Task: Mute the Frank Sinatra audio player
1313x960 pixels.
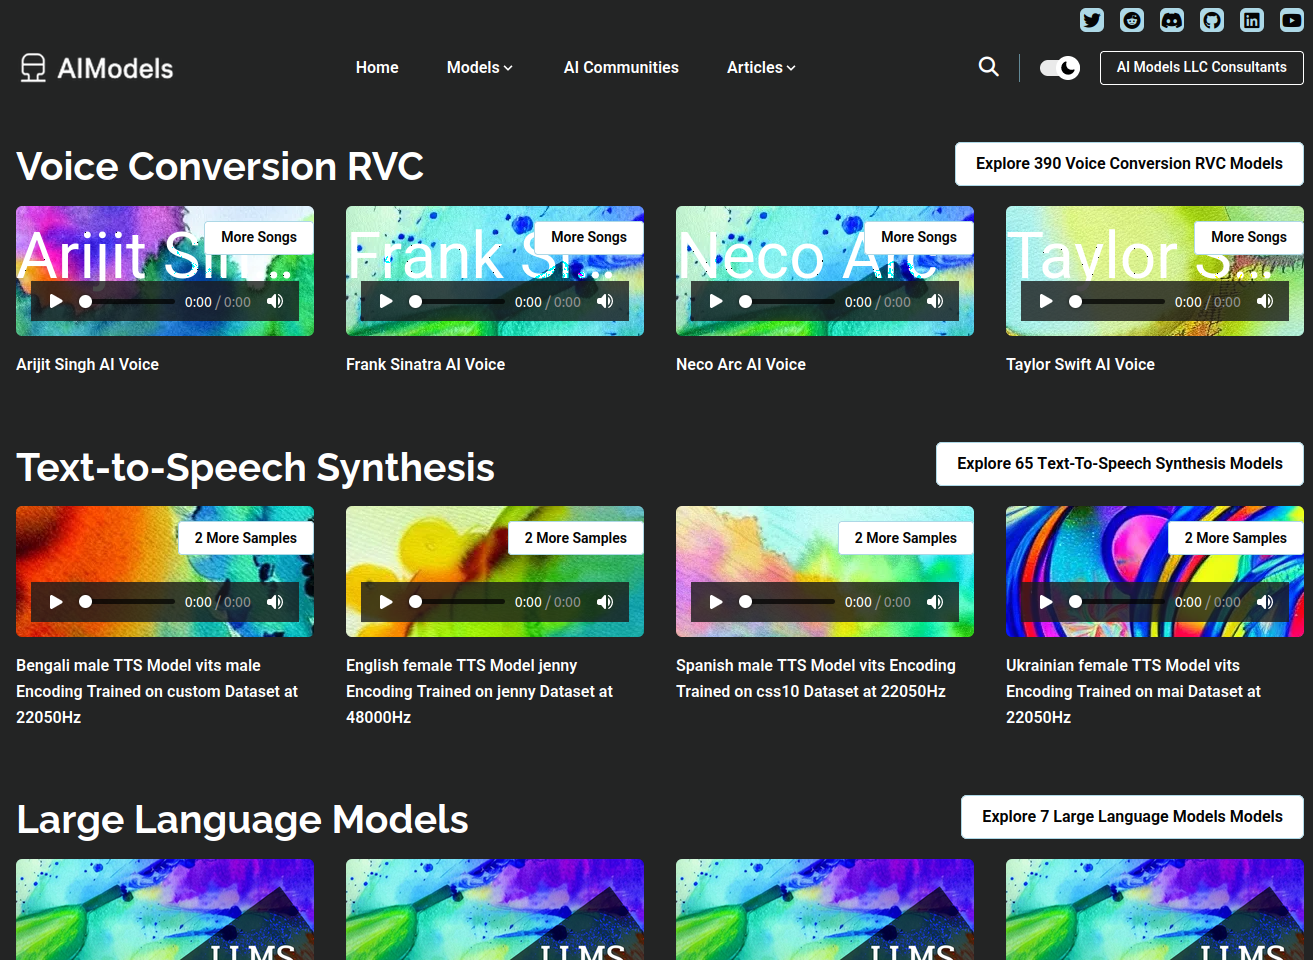Action: (x=605, y=301)
